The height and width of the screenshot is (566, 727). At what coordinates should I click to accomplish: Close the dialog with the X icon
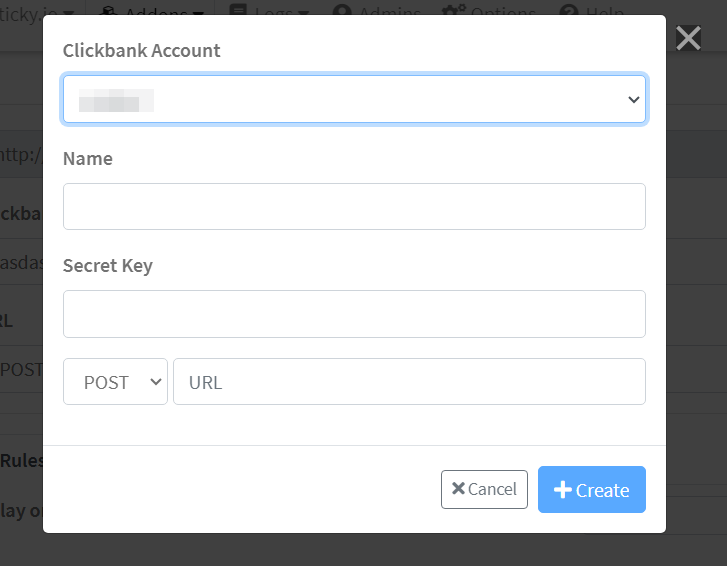point(688,38)
